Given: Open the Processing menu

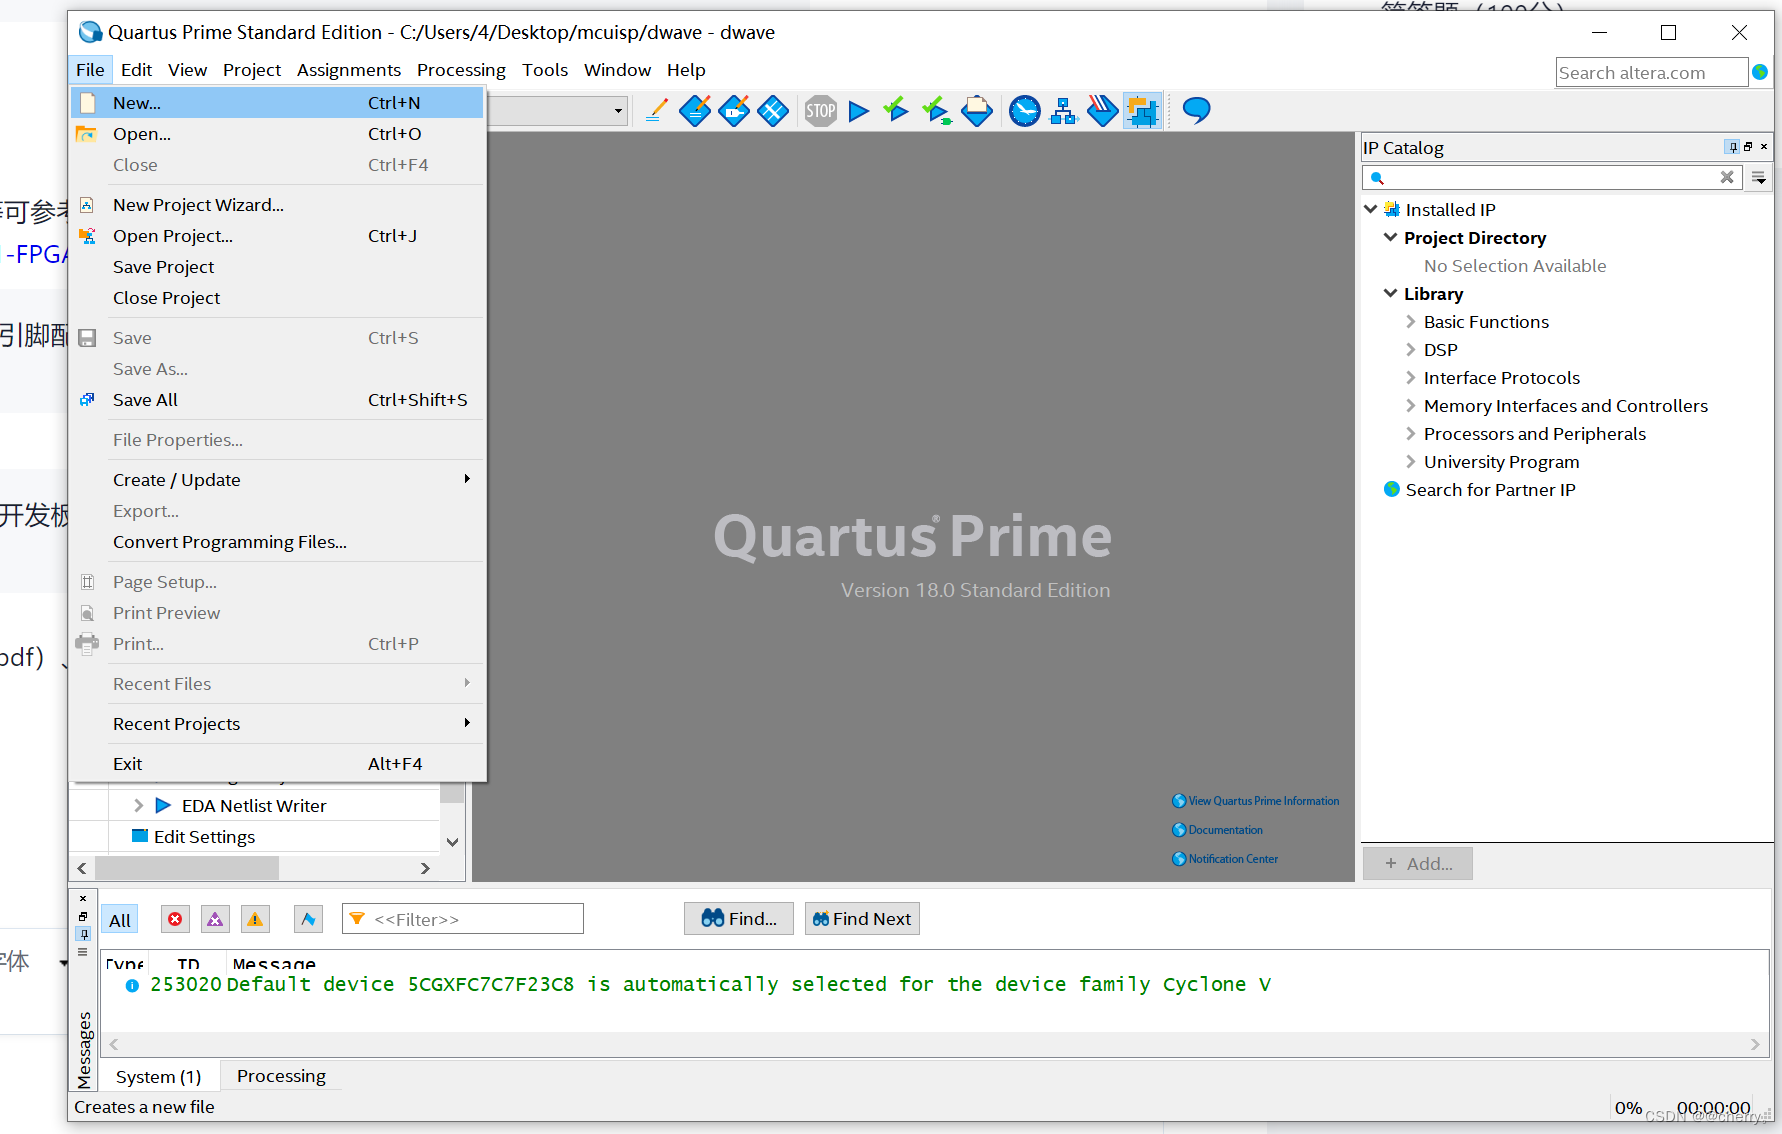Looking at the screenshot, I should [x=461, y=69].
